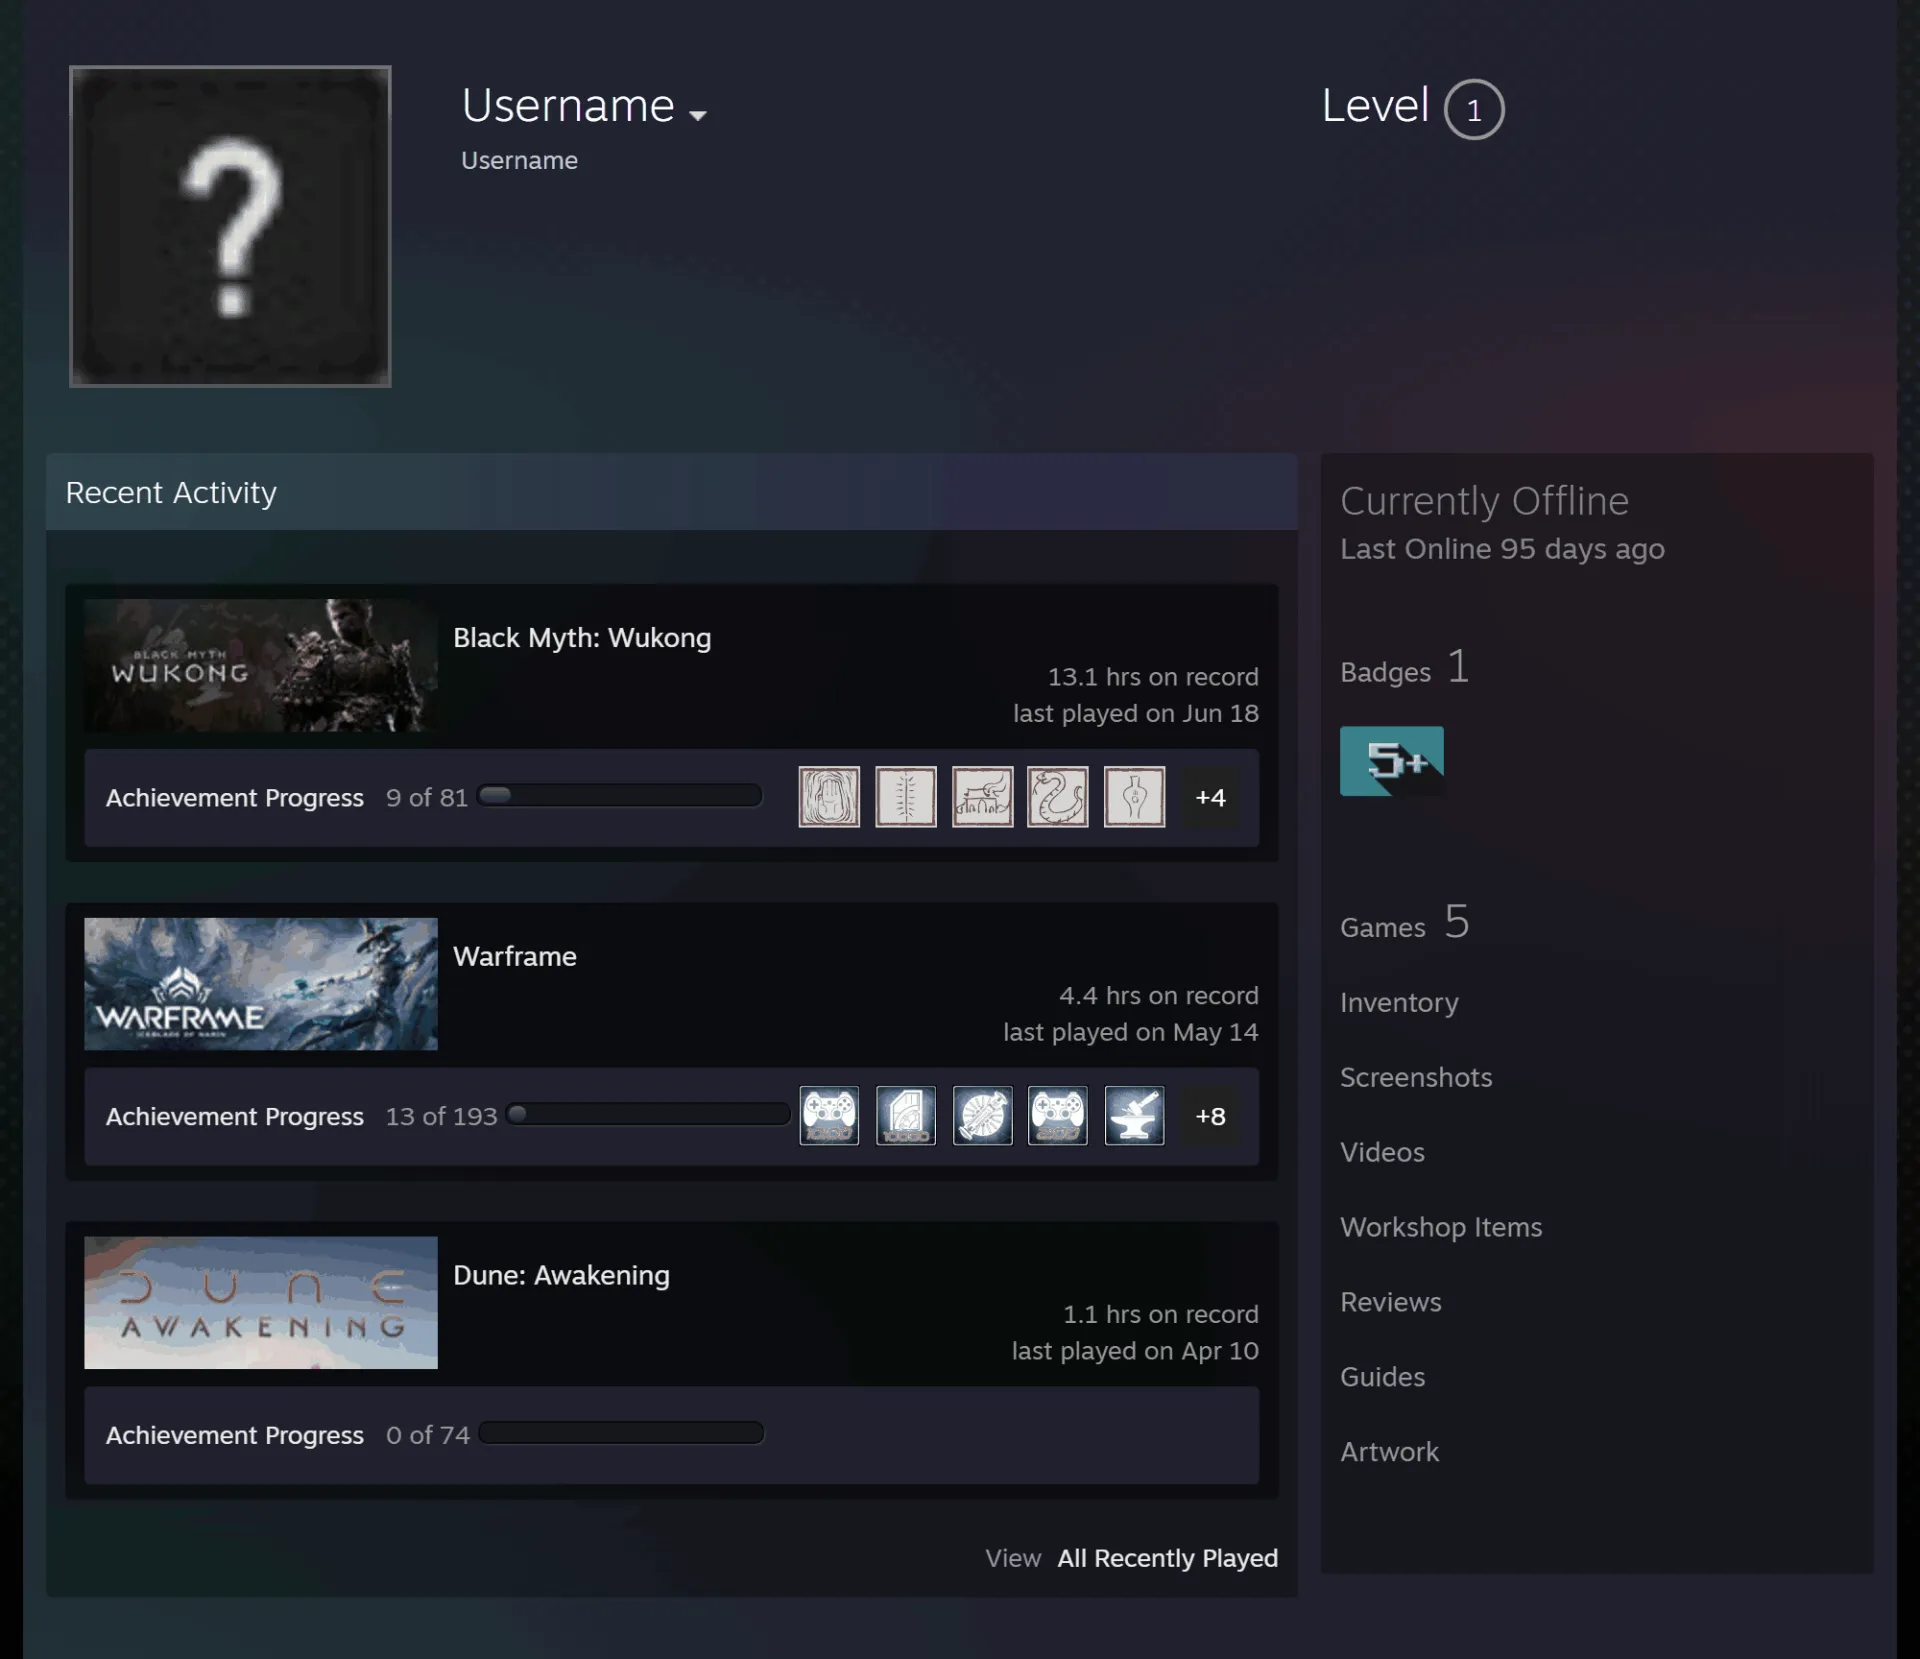Open Dune: Awakening banner image
This screenshot has width=1920, height=1659.
[261, 1302]
